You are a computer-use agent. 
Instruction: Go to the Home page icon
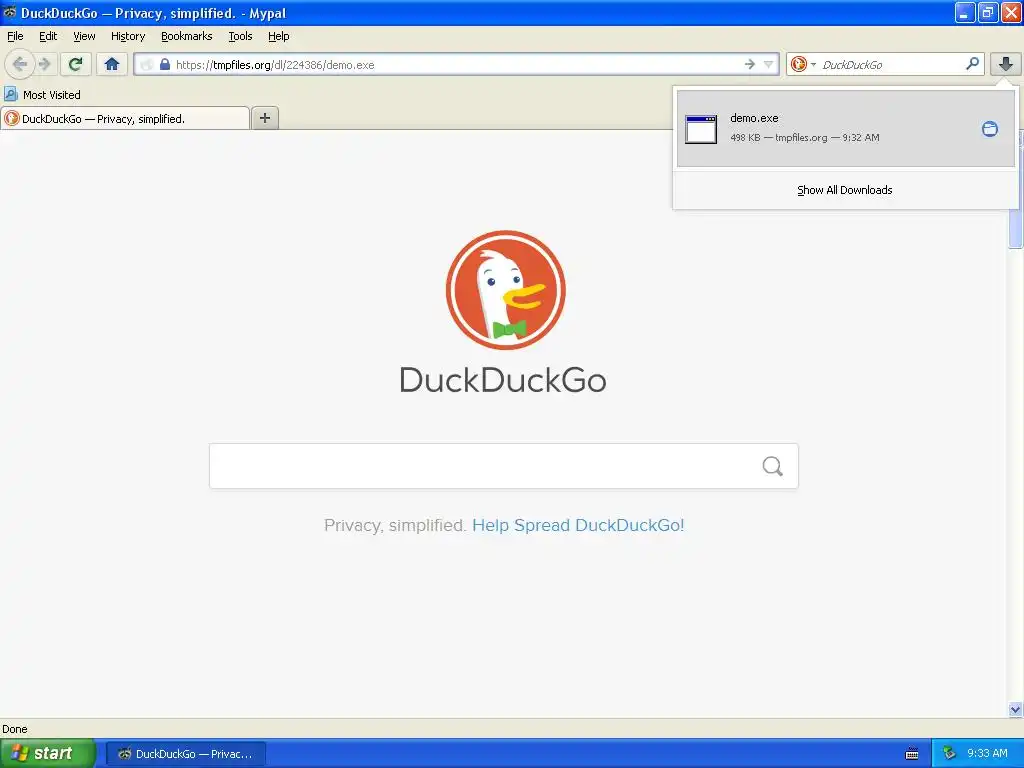point(112,64)
